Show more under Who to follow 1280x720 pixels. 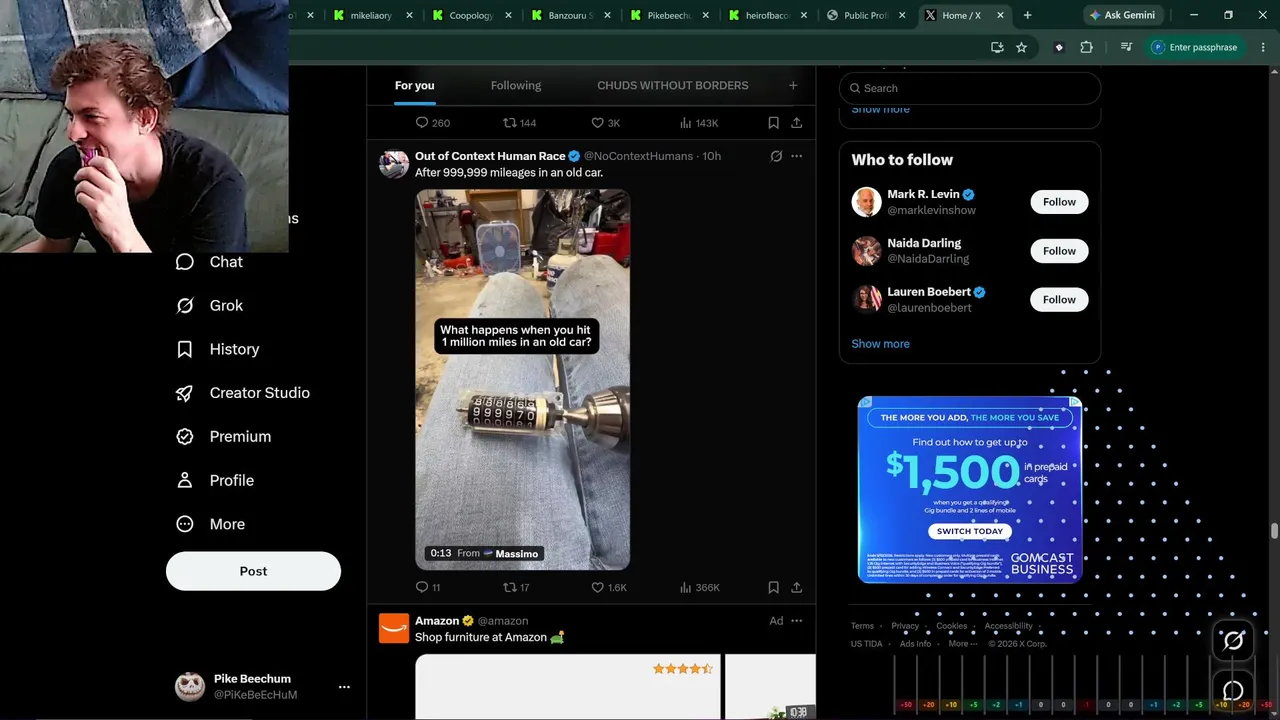(x=880, y=344)
